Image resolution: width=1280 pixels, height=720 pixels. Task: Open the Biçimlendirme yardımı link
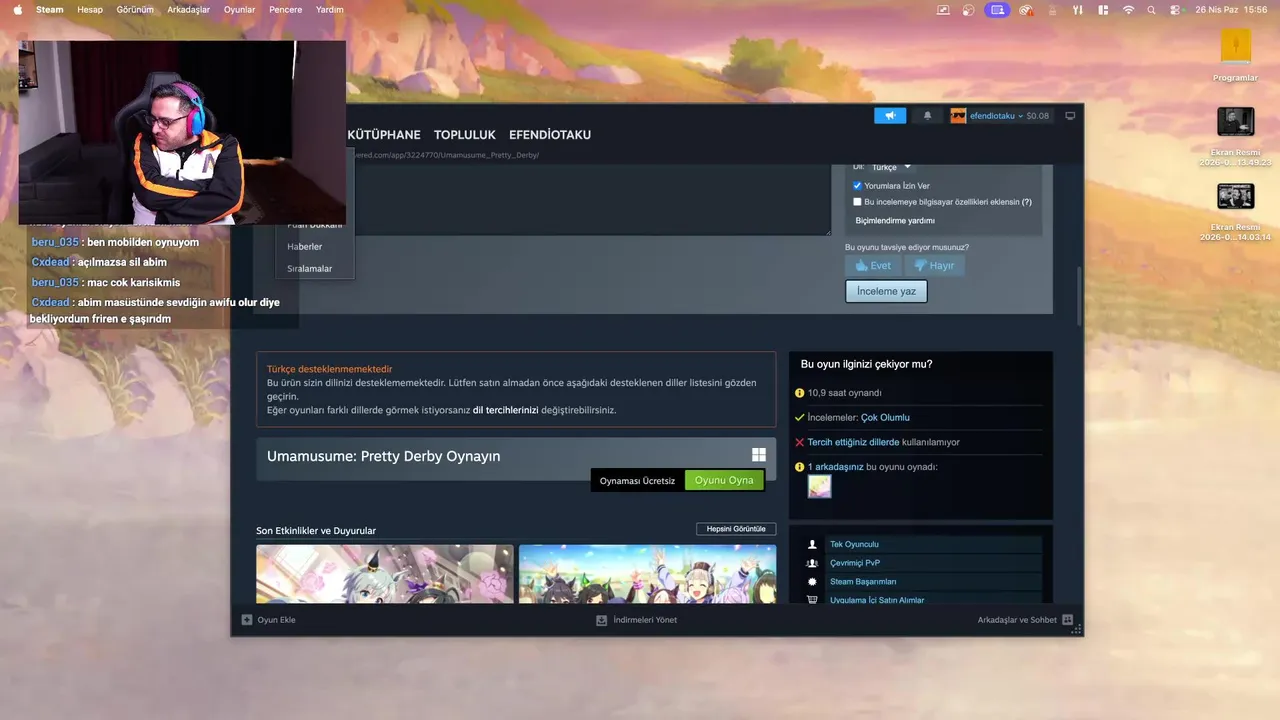(895, 220)
